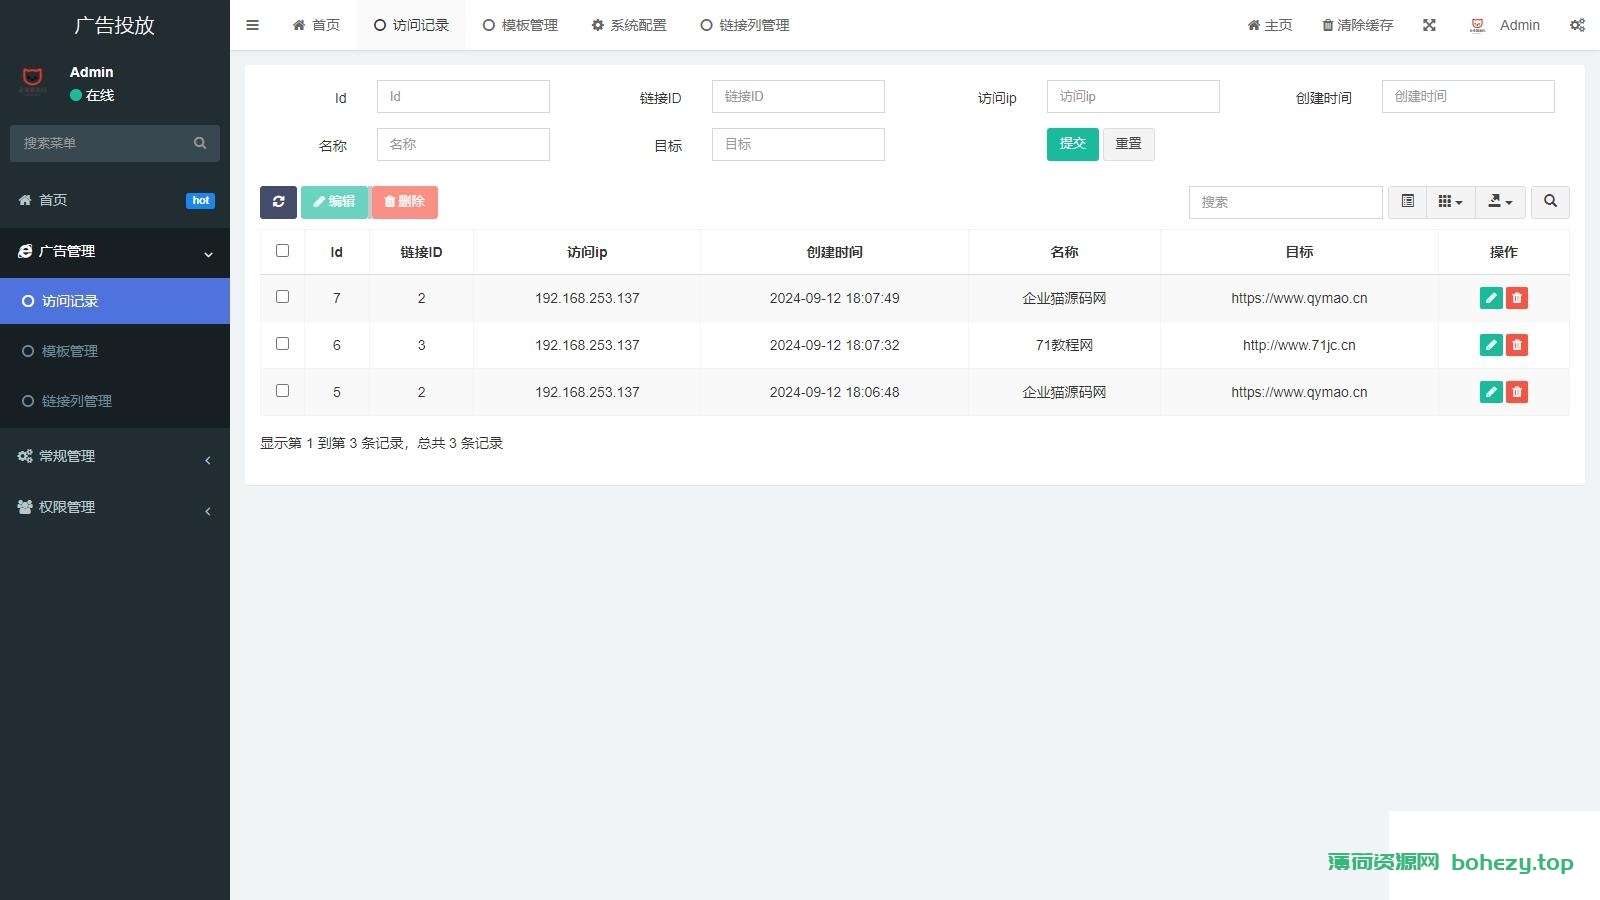The width and height of the screenshot is (1600, 900).
Task: Open the export data dropdown
Action: (x=1500, y=202)
